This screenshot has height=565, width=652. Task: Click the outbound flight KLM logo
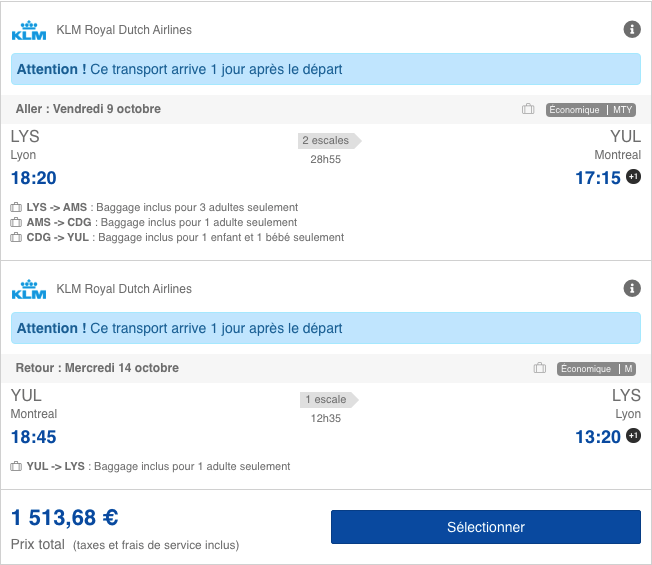click(x=28, y=30)
